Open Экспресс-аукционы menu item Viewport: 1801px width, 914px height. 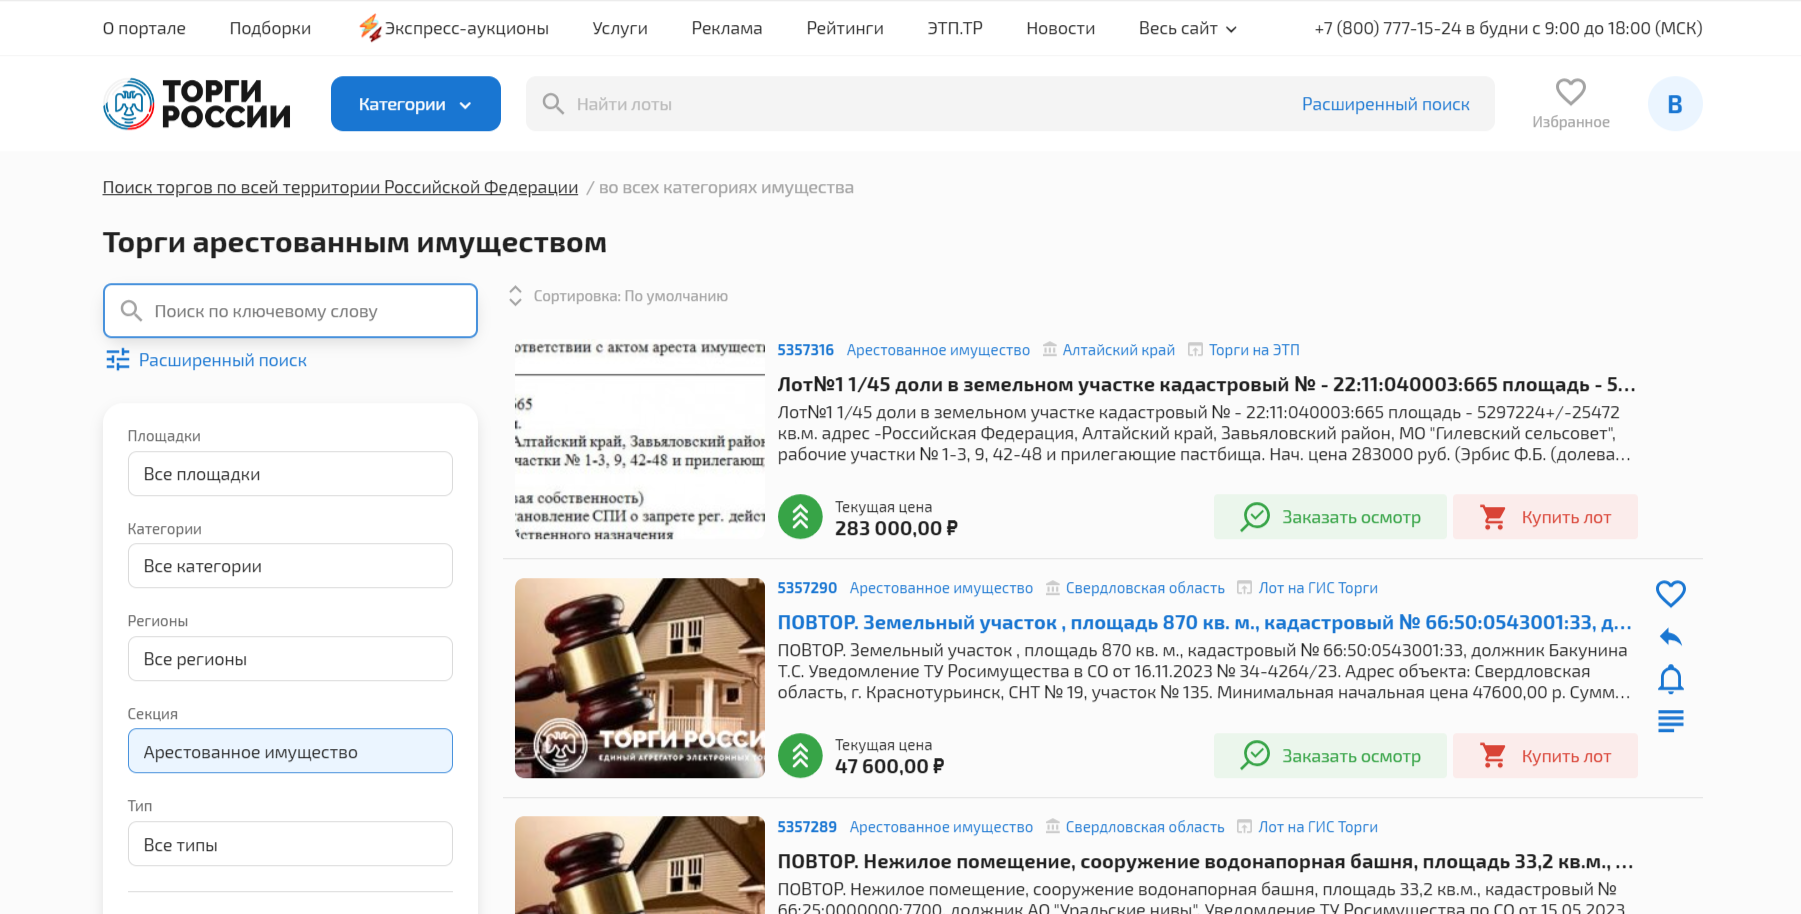click(x=454, y=28)
